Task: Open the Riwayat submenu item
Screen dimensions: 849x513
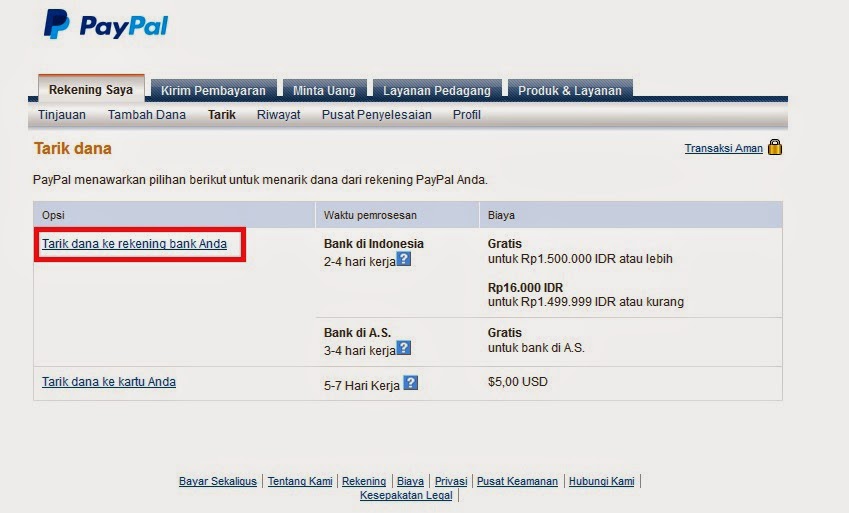Action: tap(278, 115)
